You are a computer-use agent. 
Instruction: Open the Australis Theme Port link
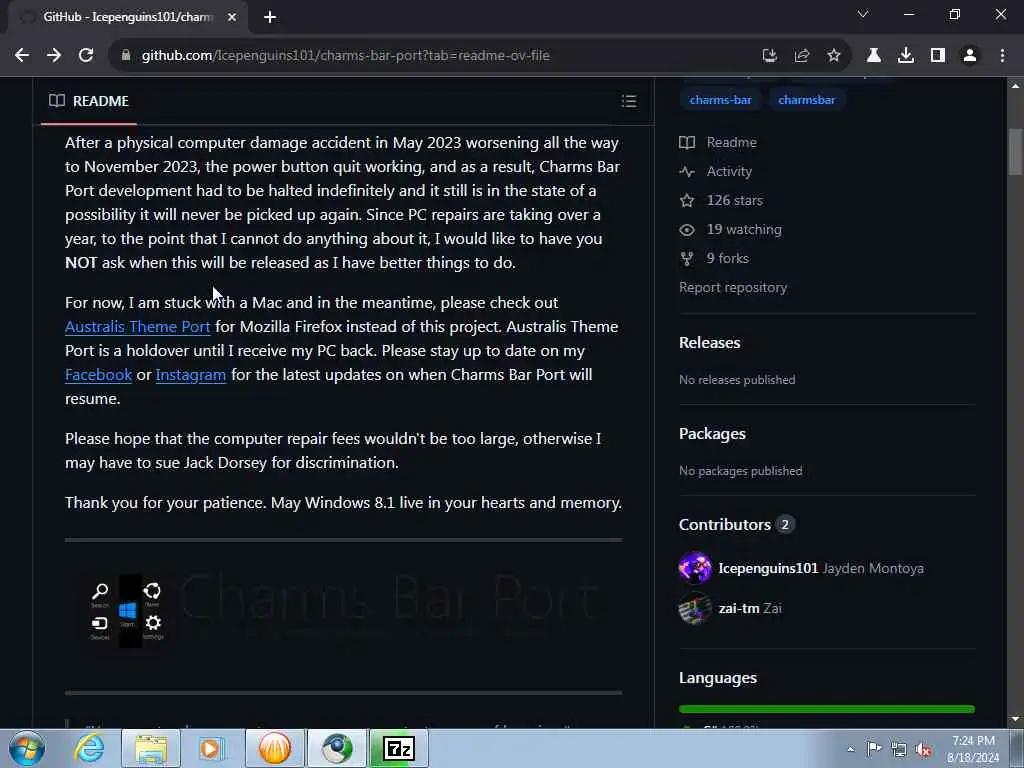coord(138,327)
